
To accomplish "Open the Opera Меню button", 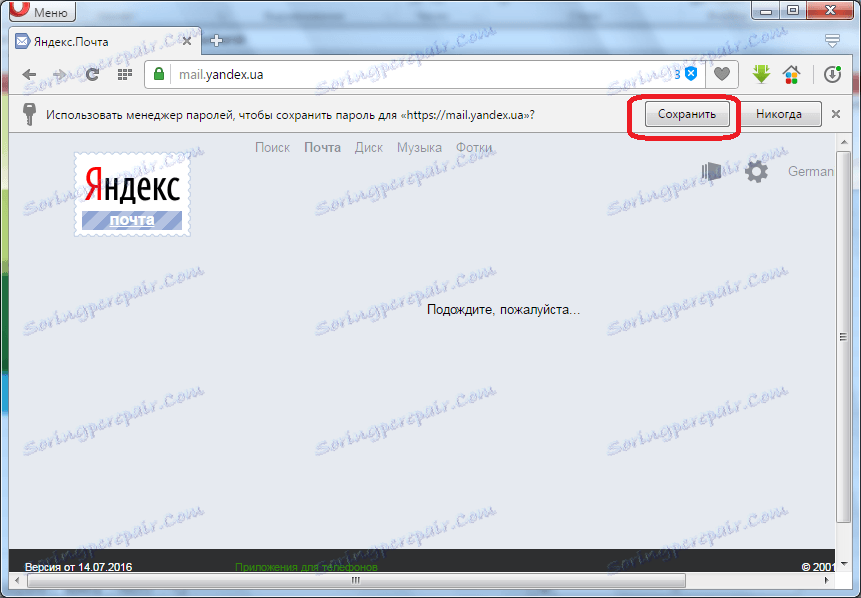I will click(43, 11).
